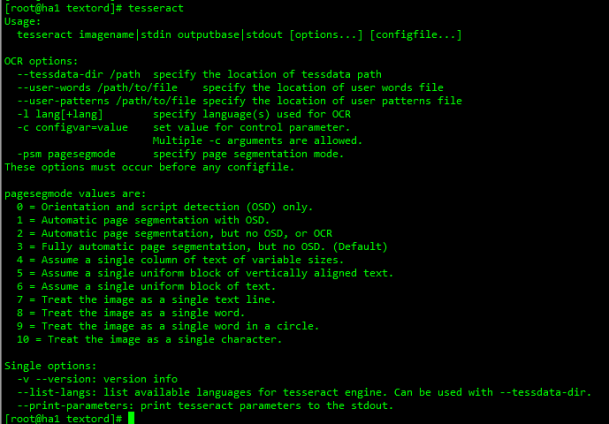Click the 'Usage:' heading text
This screenshot has height=424, width=609.
[x=23, y=20]
